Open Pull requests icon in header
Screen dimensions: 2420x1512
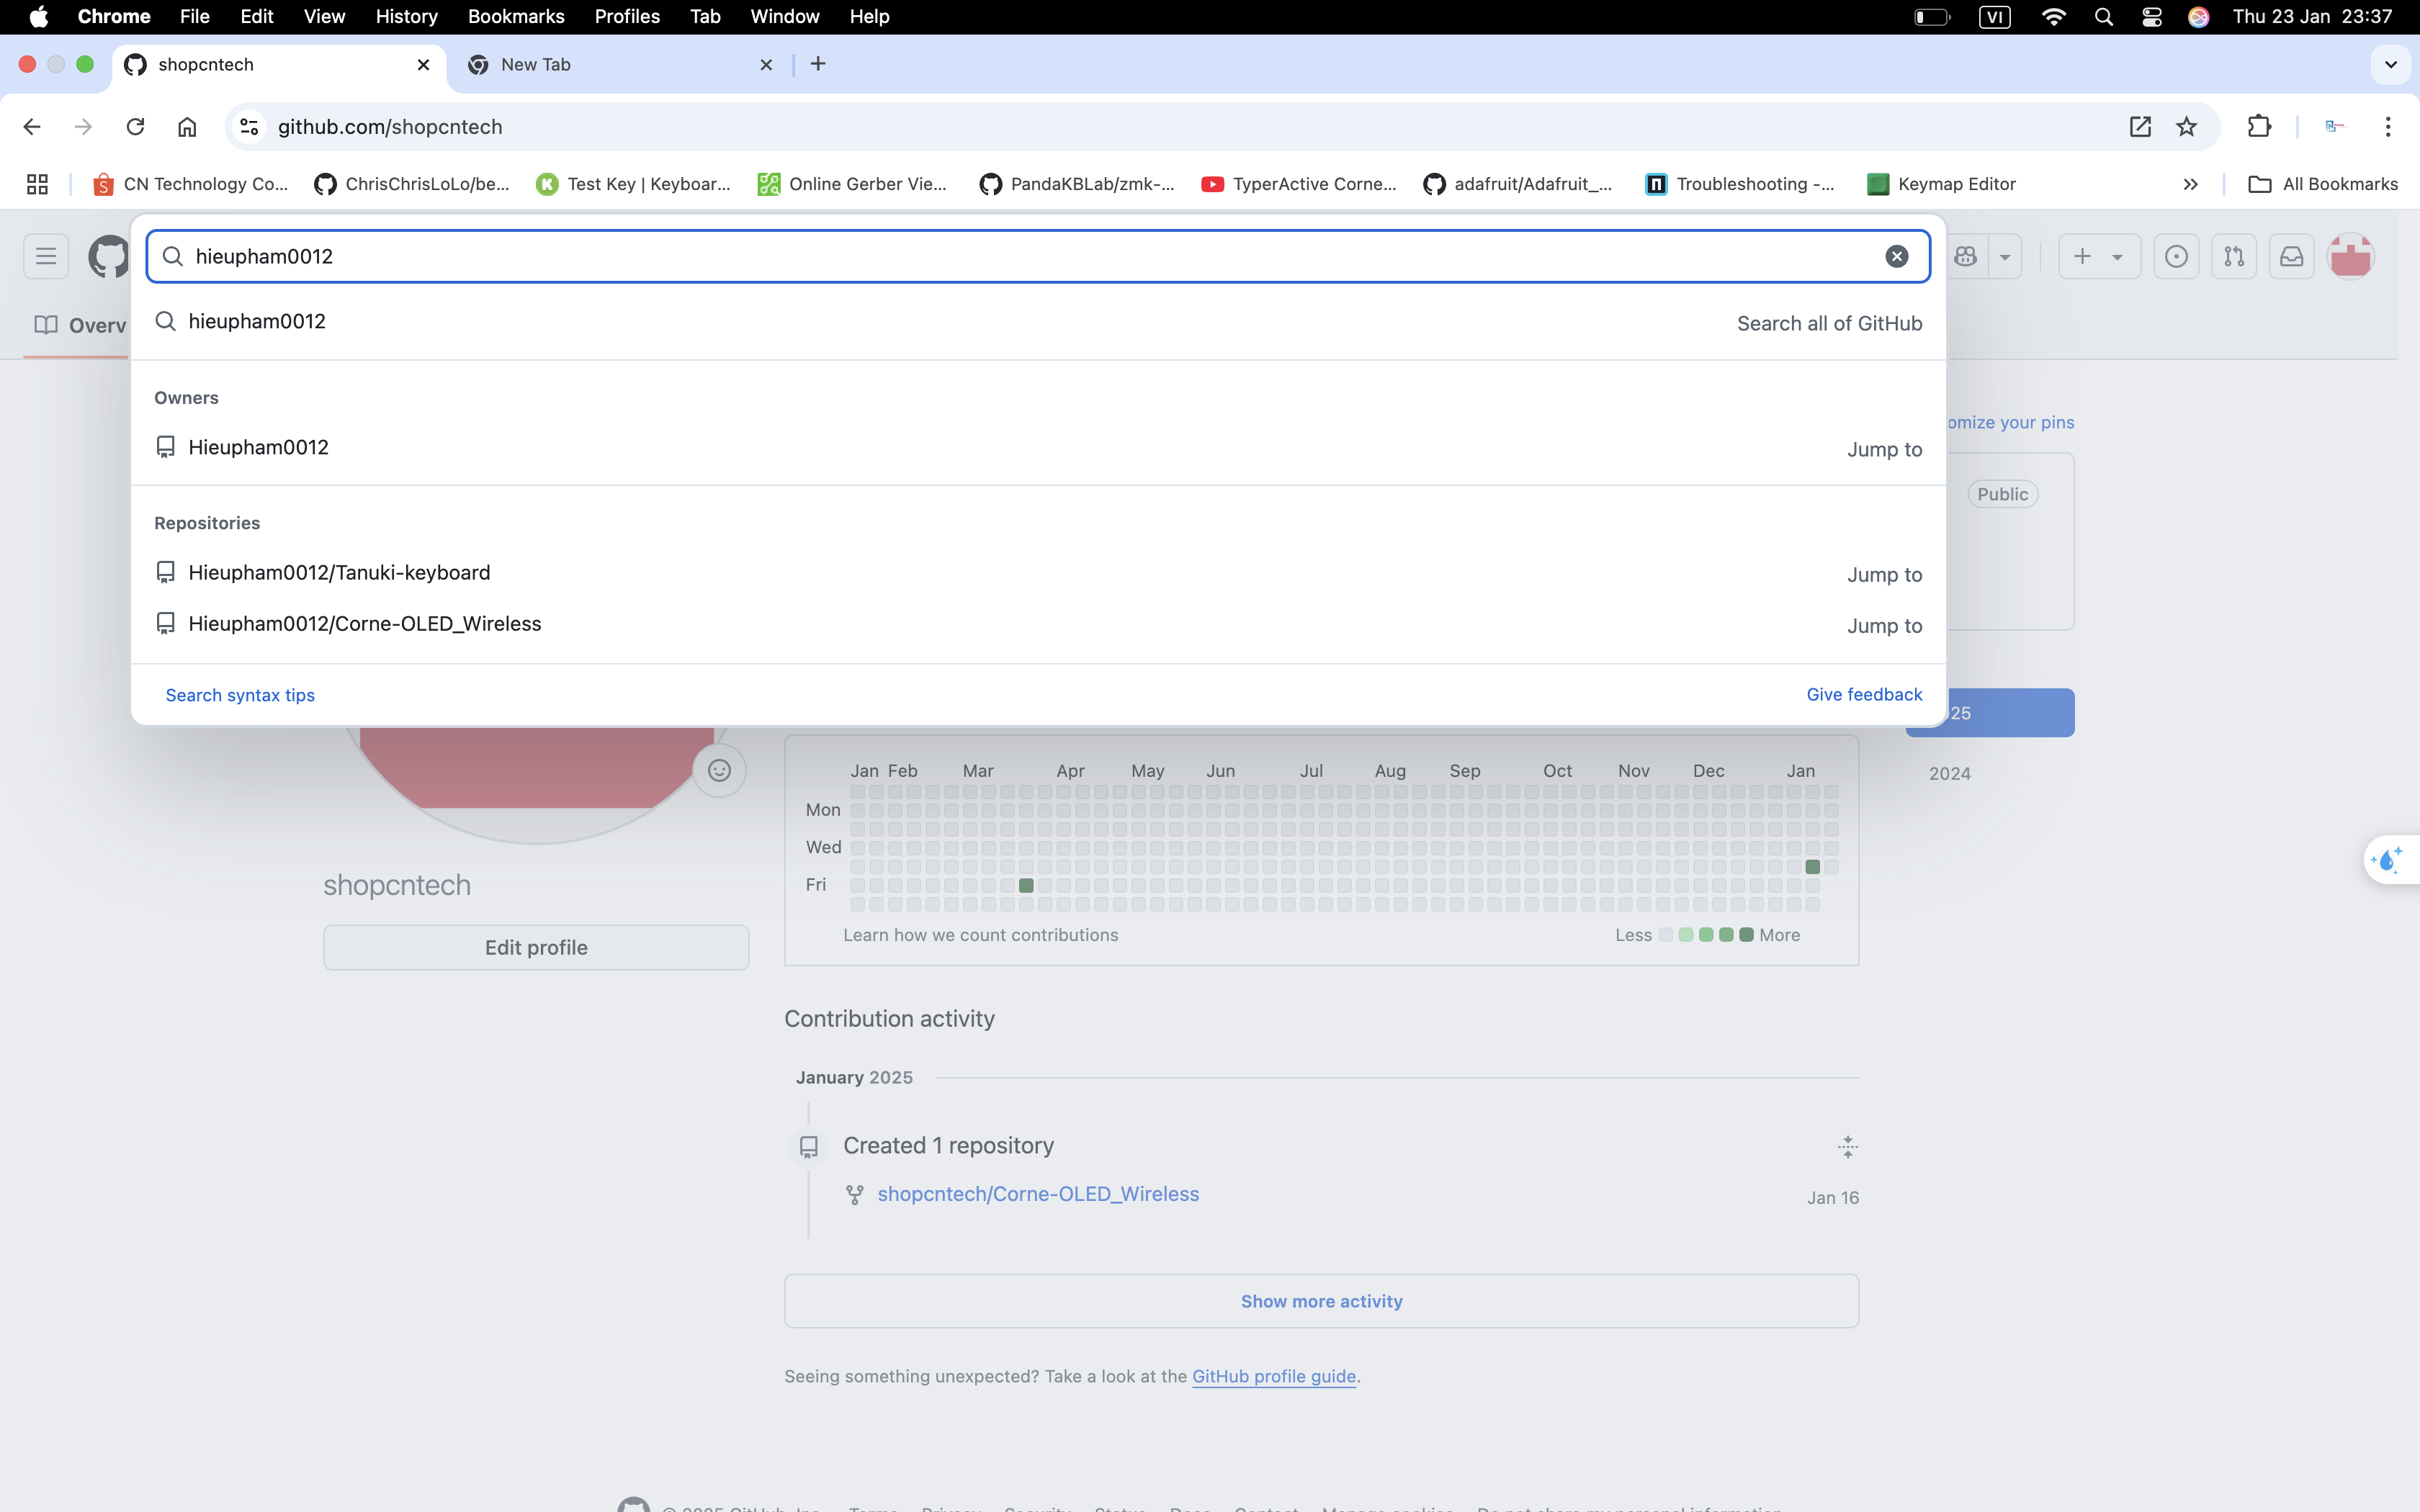tap(2234, 256)
